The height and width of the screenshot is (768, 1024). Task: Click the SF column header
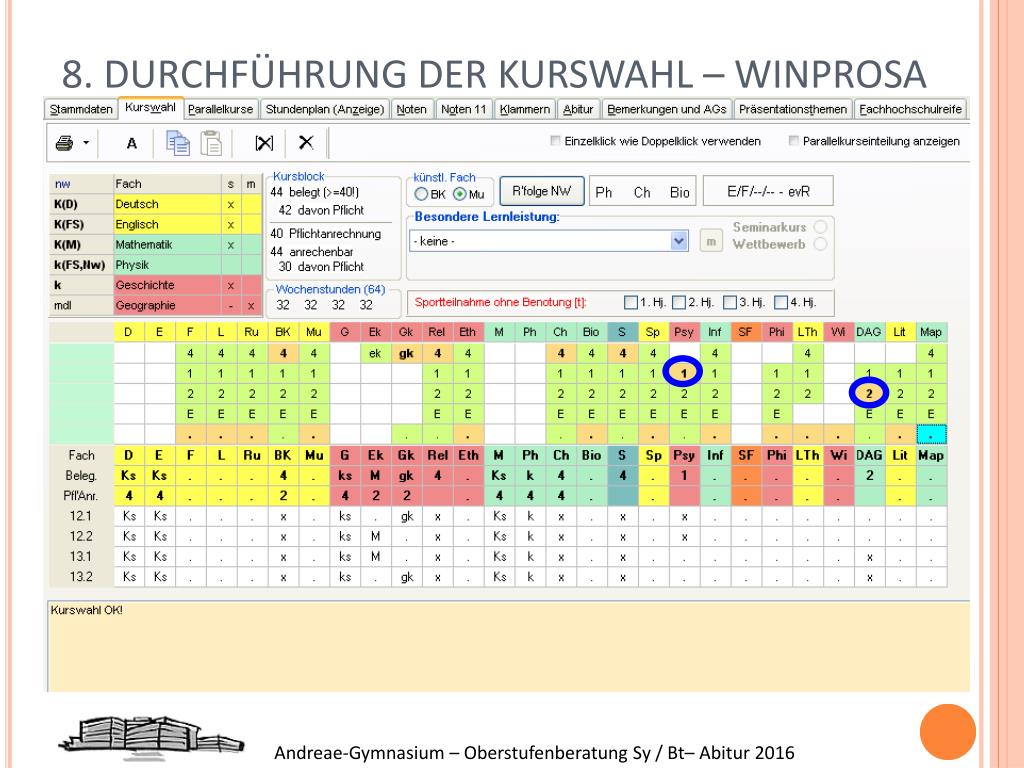745,332
